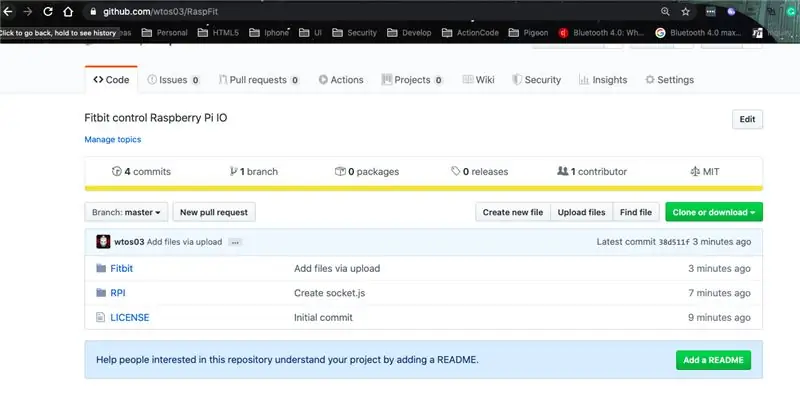
Task: Open the red Bluetooth 4.0: Wh... bookmark
Action: tap(601, 33)
